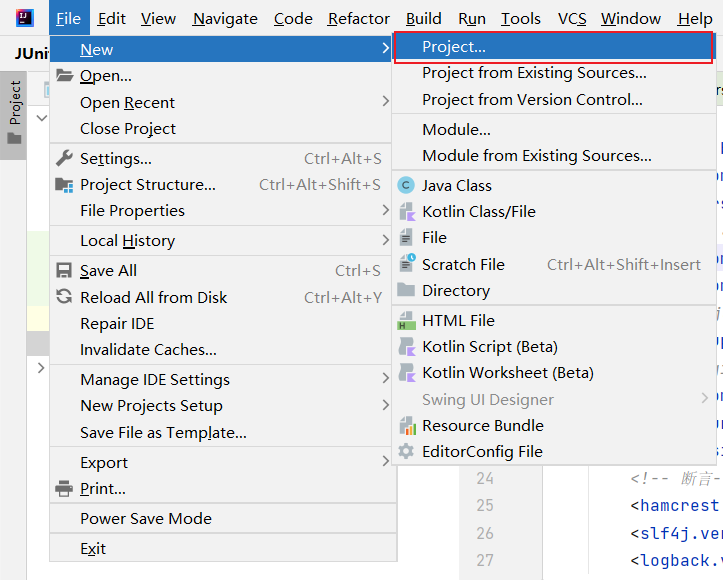
Task: Click the Kotlin Class/File icon
Action: [x=406, y=212]
